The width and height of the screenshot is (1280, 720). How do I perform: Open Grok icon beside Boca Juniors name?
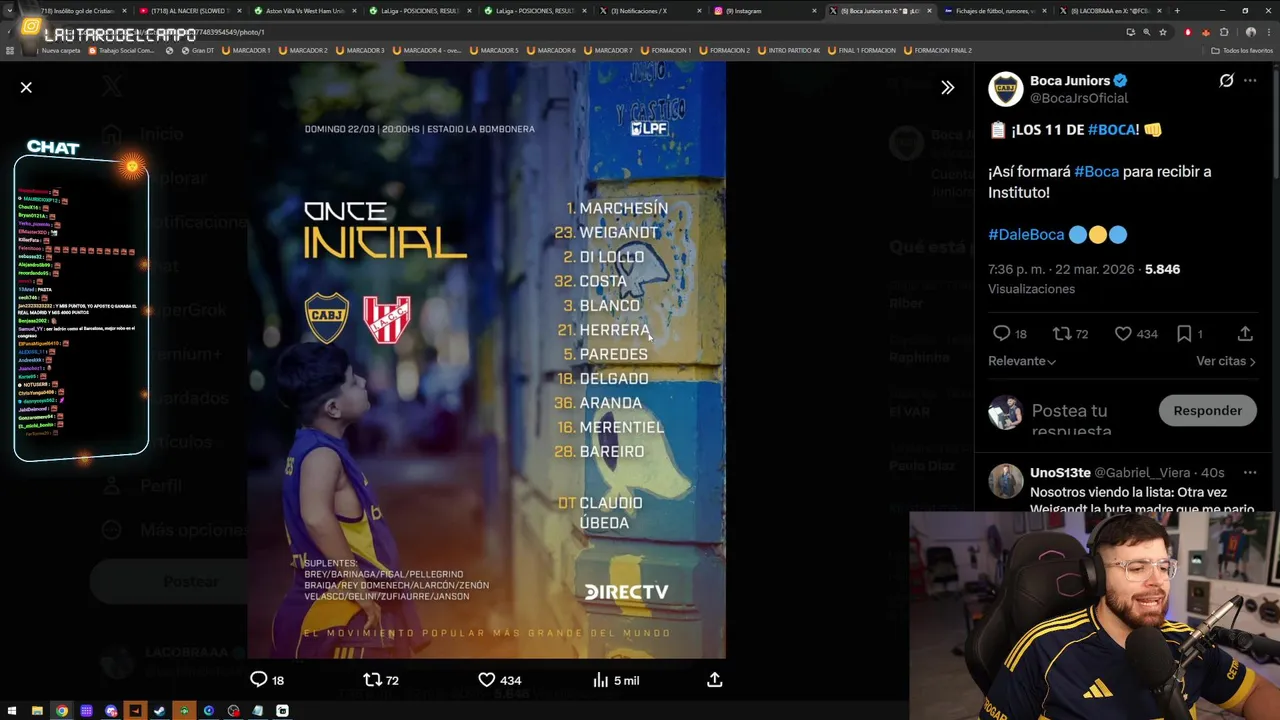pyautogui.click(x=1226, y=81)
